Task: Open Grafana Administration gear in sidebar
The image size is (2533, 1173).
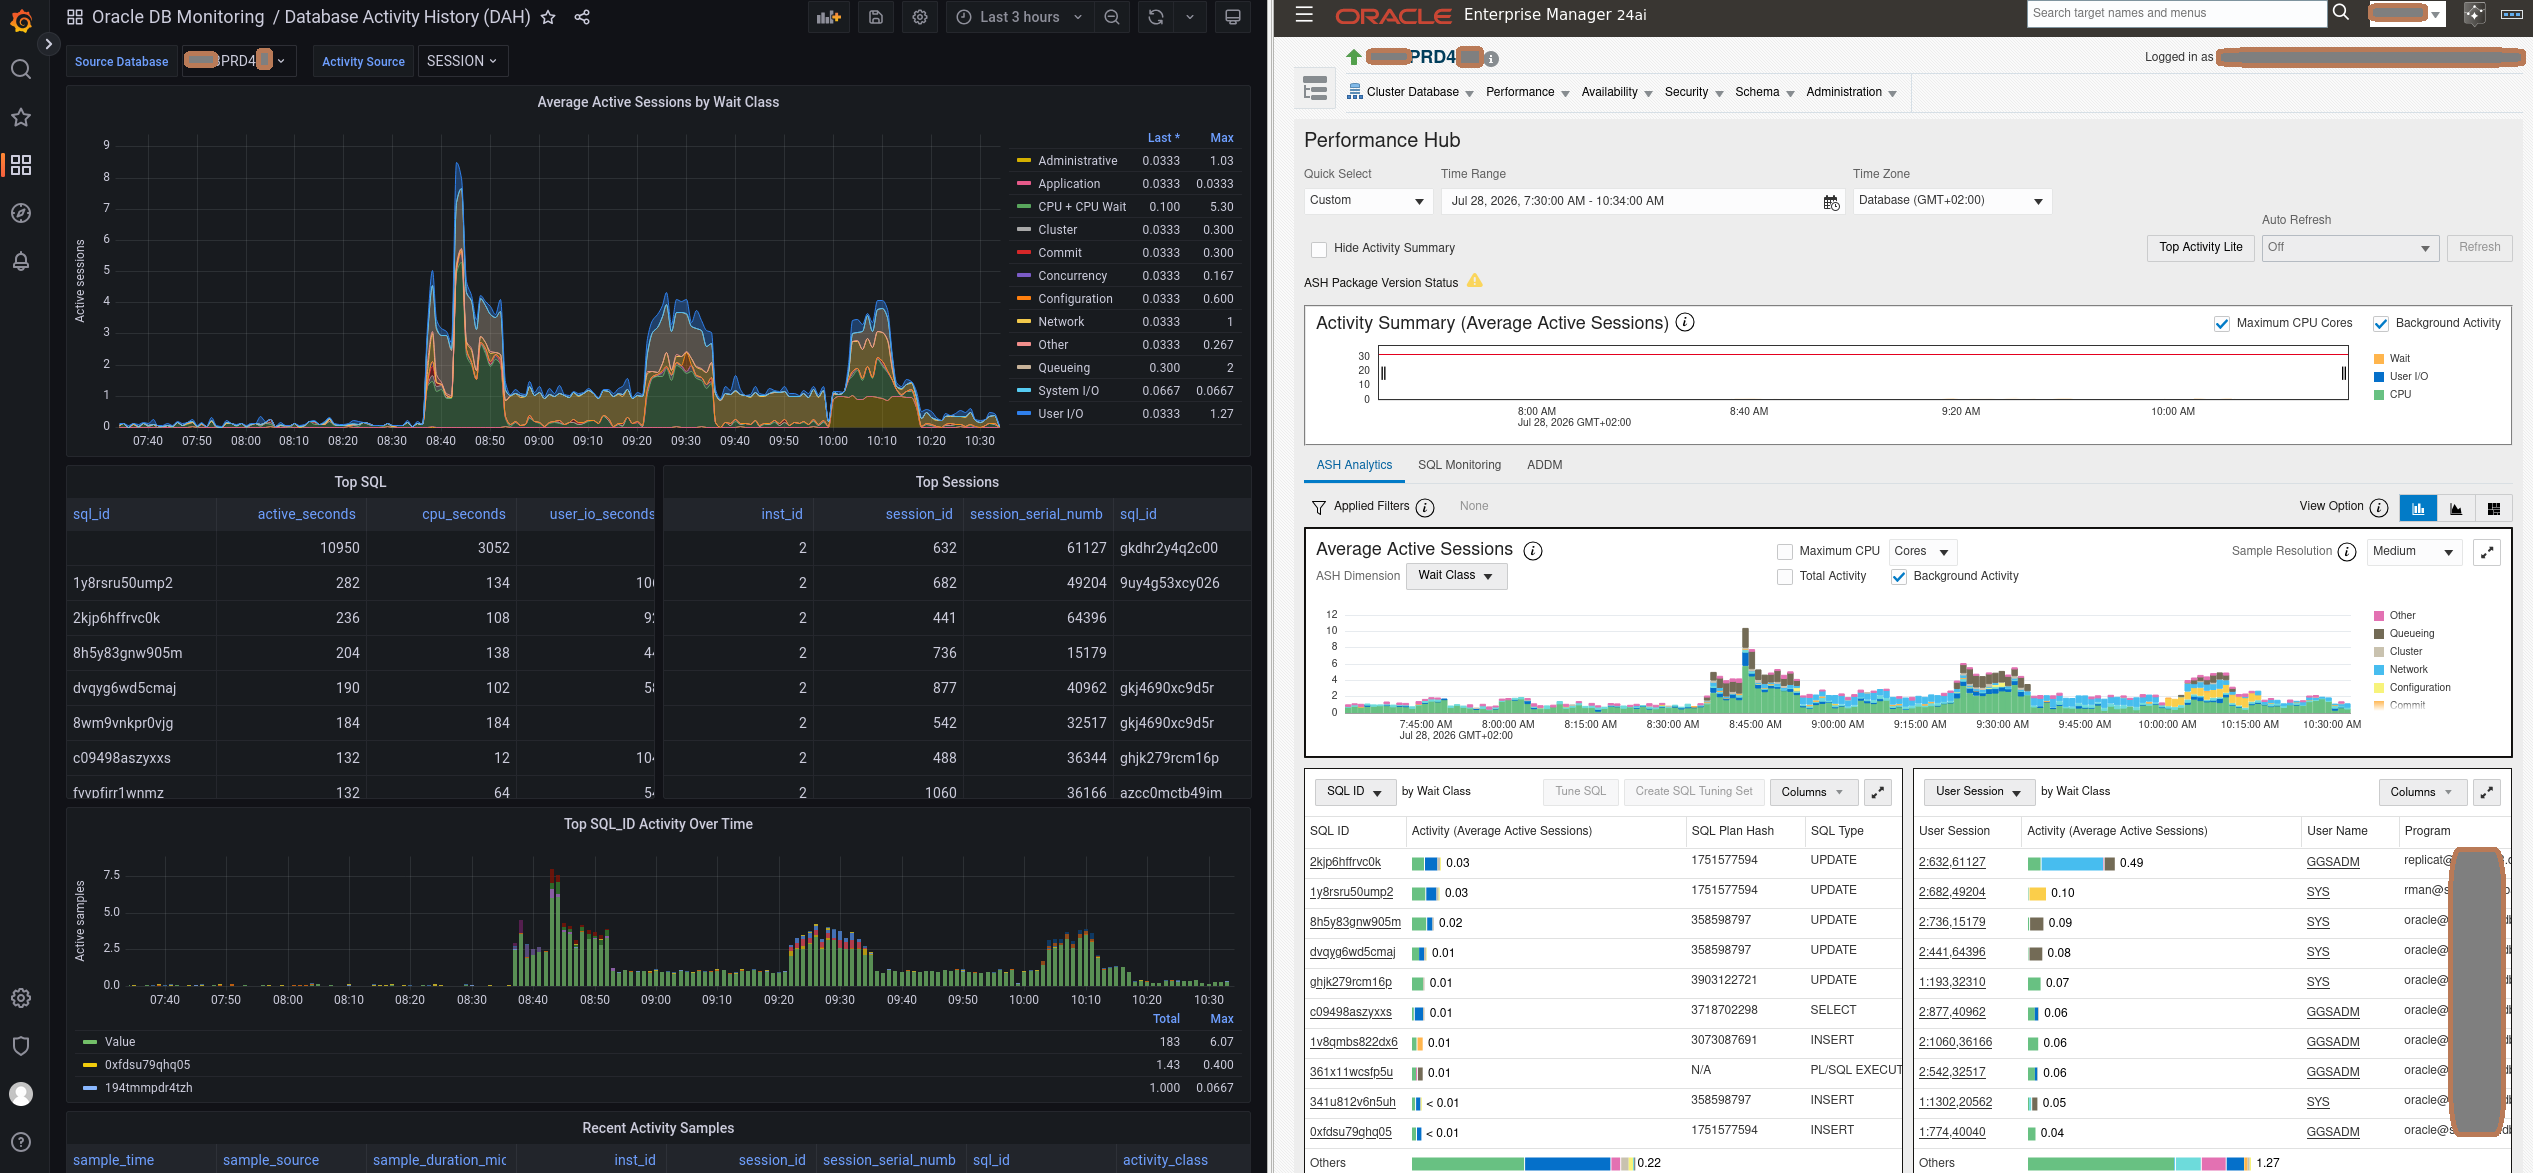Action: [x=21, y=998]
